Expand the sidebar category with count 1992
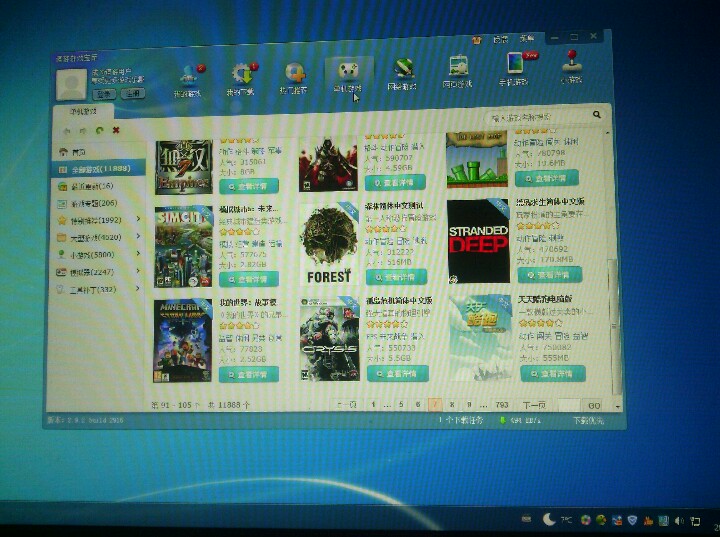 [138, 220]
